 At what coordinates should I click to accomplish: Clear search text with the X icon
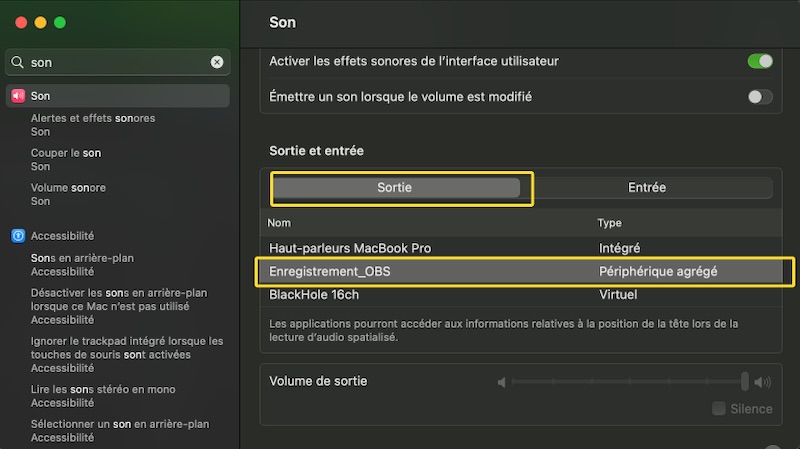217,62
